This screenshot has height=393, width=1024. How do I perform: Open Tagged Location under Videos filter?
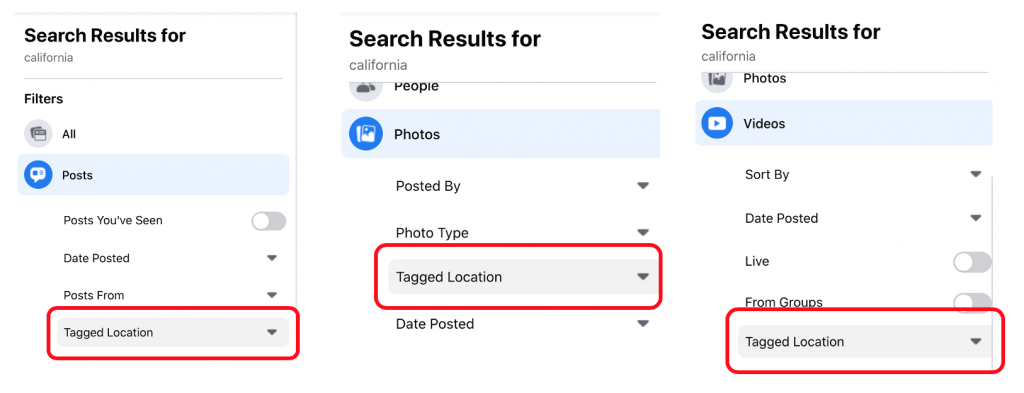(x=863, y=341)
